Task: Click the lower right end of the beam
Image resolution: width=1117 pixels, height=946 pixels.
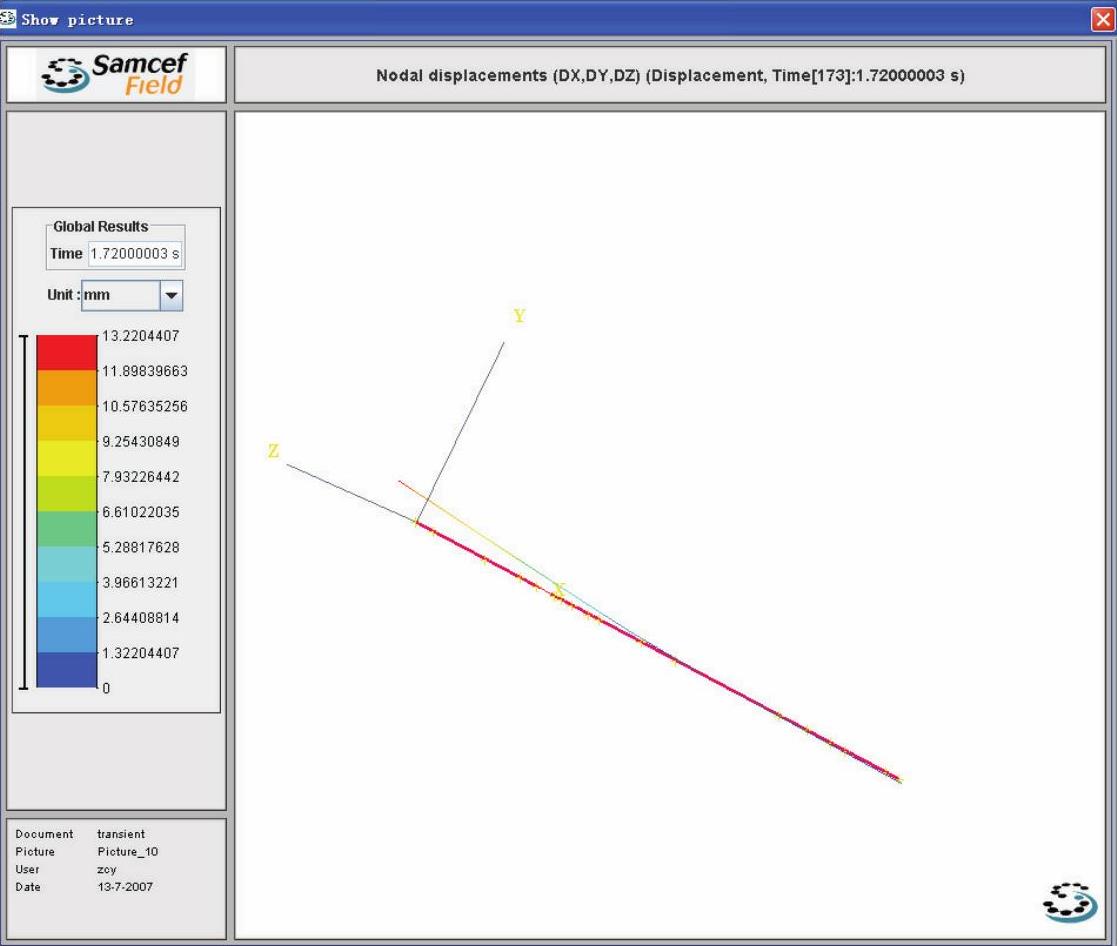Action: [x=897, y=779]
